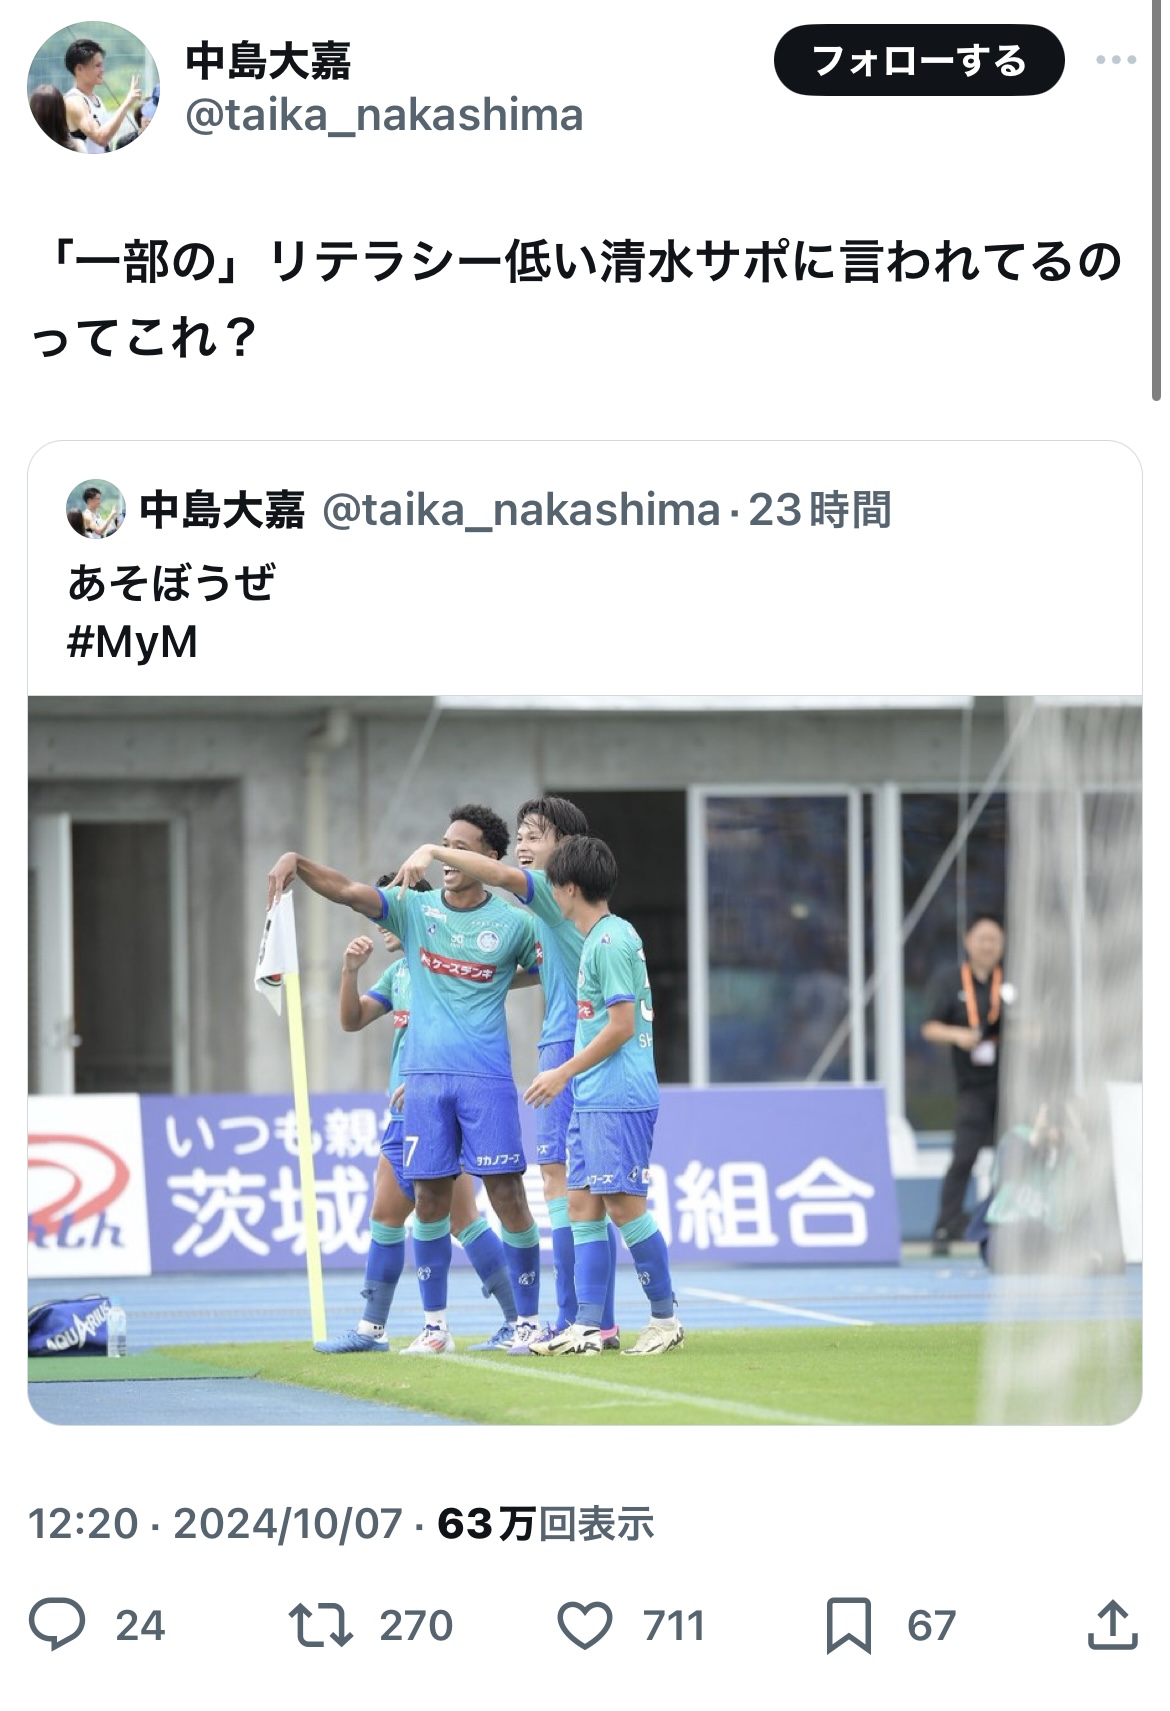This screenshot has width=1170, height=1711.
Task: Click the 中島大嘉 display name at the top
Action: tap(268, 60)
